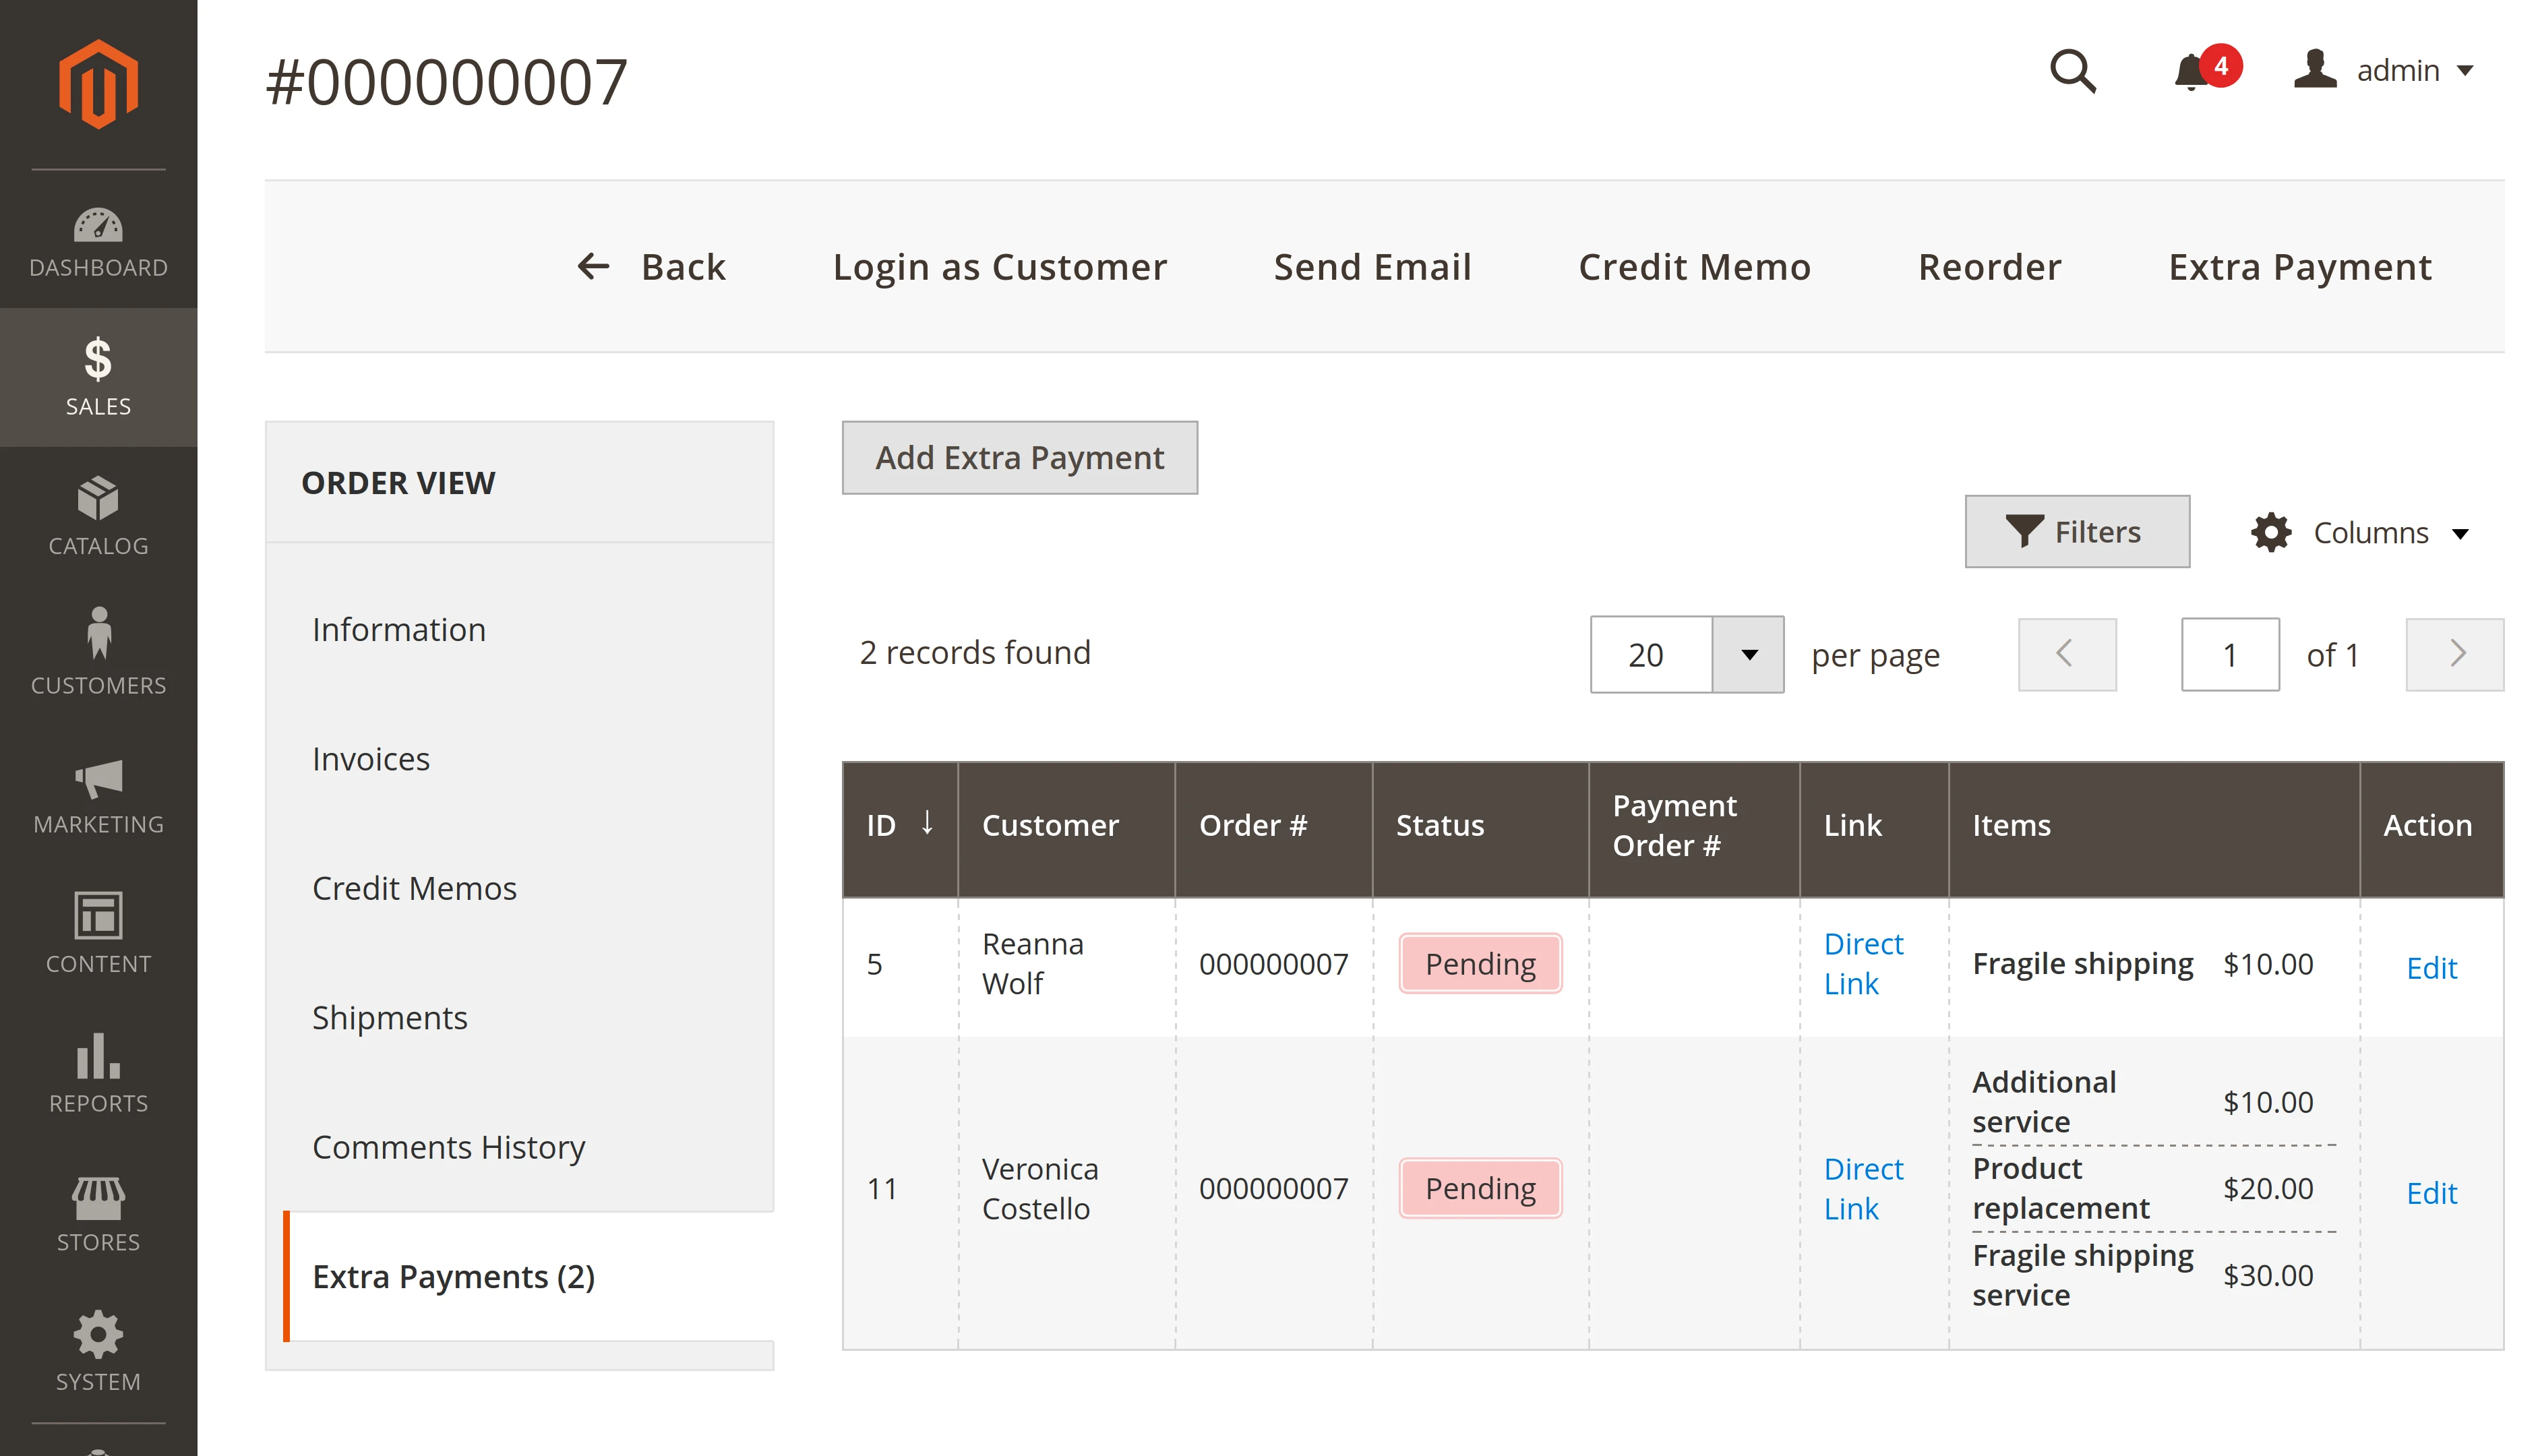Image resolution: width=2538 pixels, height=1456 pixels.
Task: Click the Filters button
Action: coord(2076,532)
